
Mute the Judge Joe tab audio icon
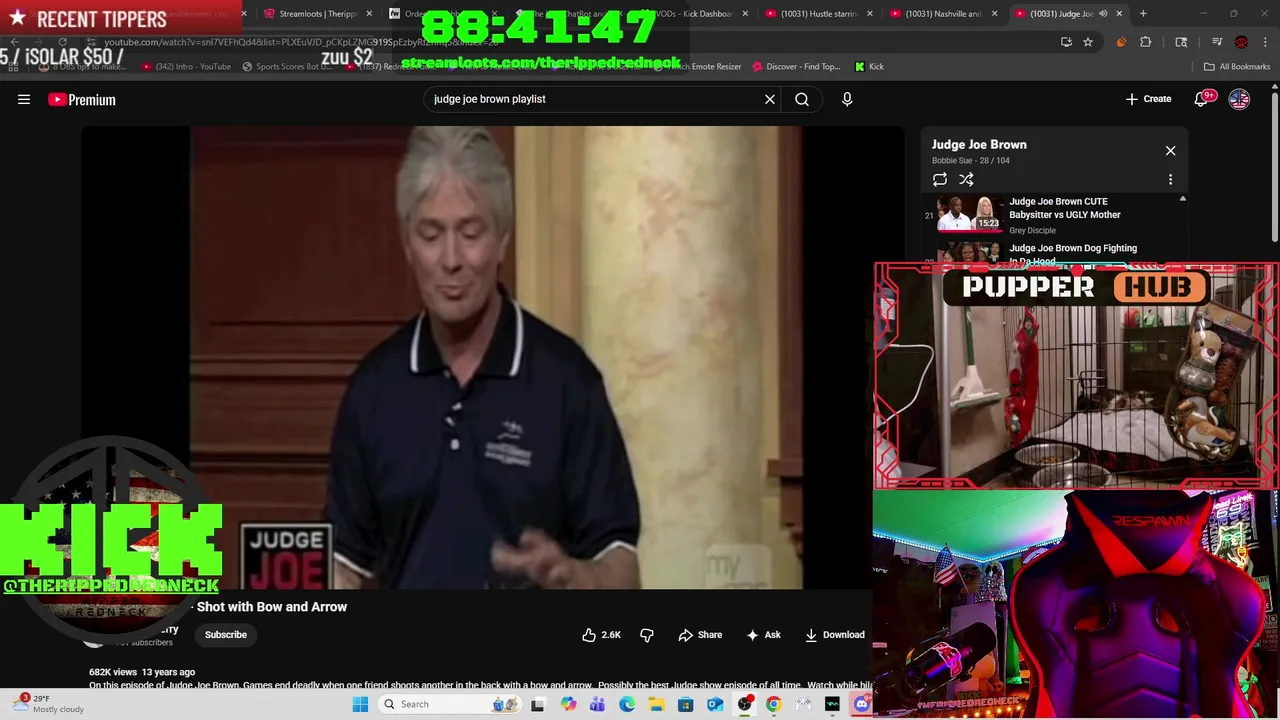[1103, 14]
